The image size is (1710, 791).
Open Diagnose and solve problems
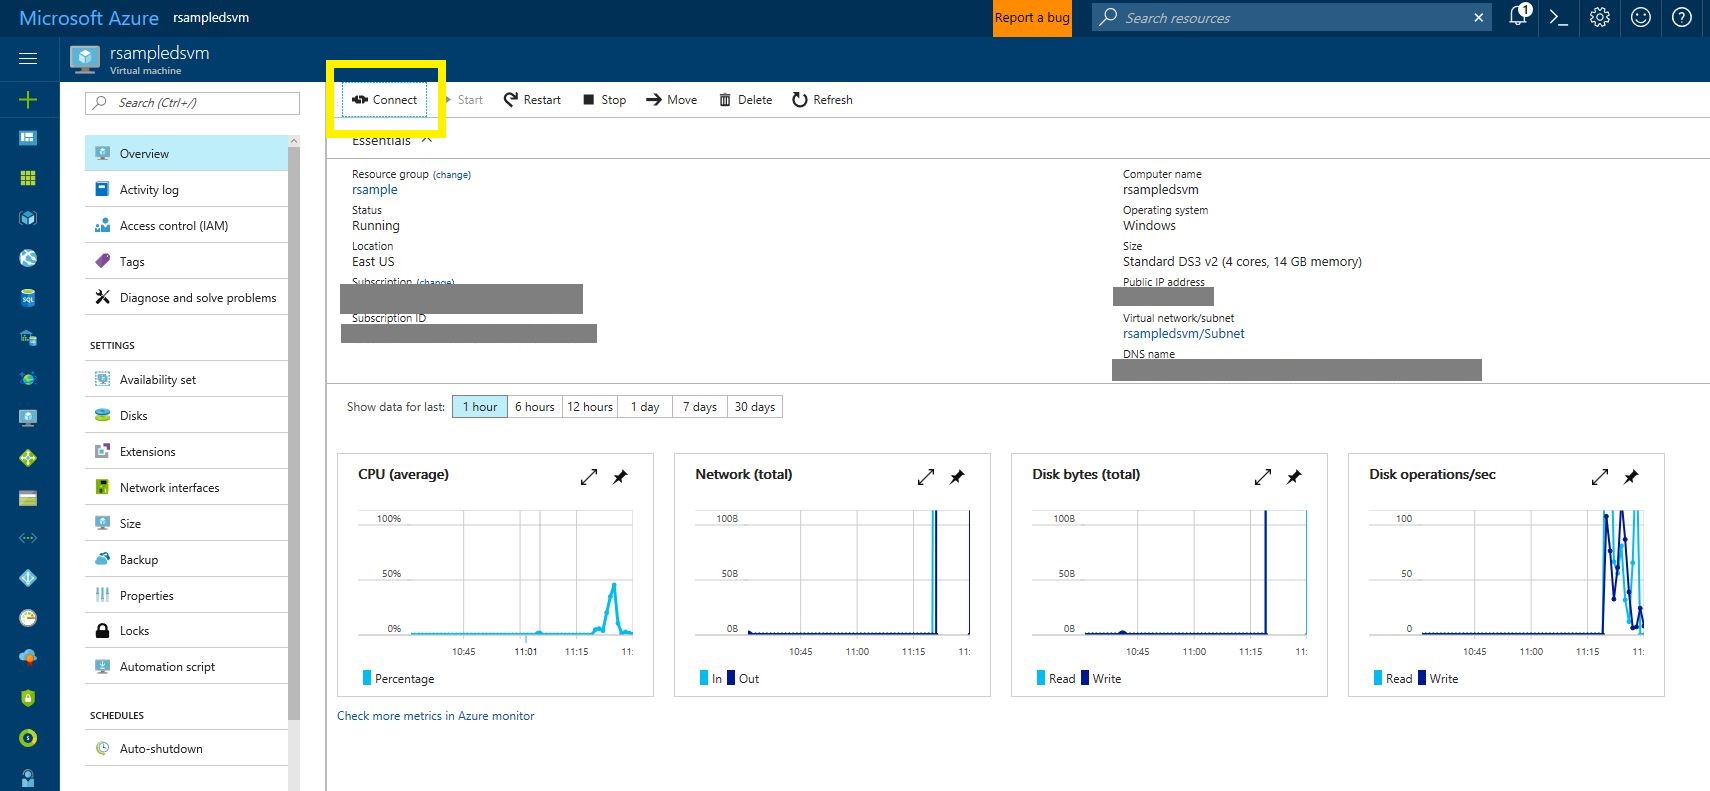click(187, 297)
